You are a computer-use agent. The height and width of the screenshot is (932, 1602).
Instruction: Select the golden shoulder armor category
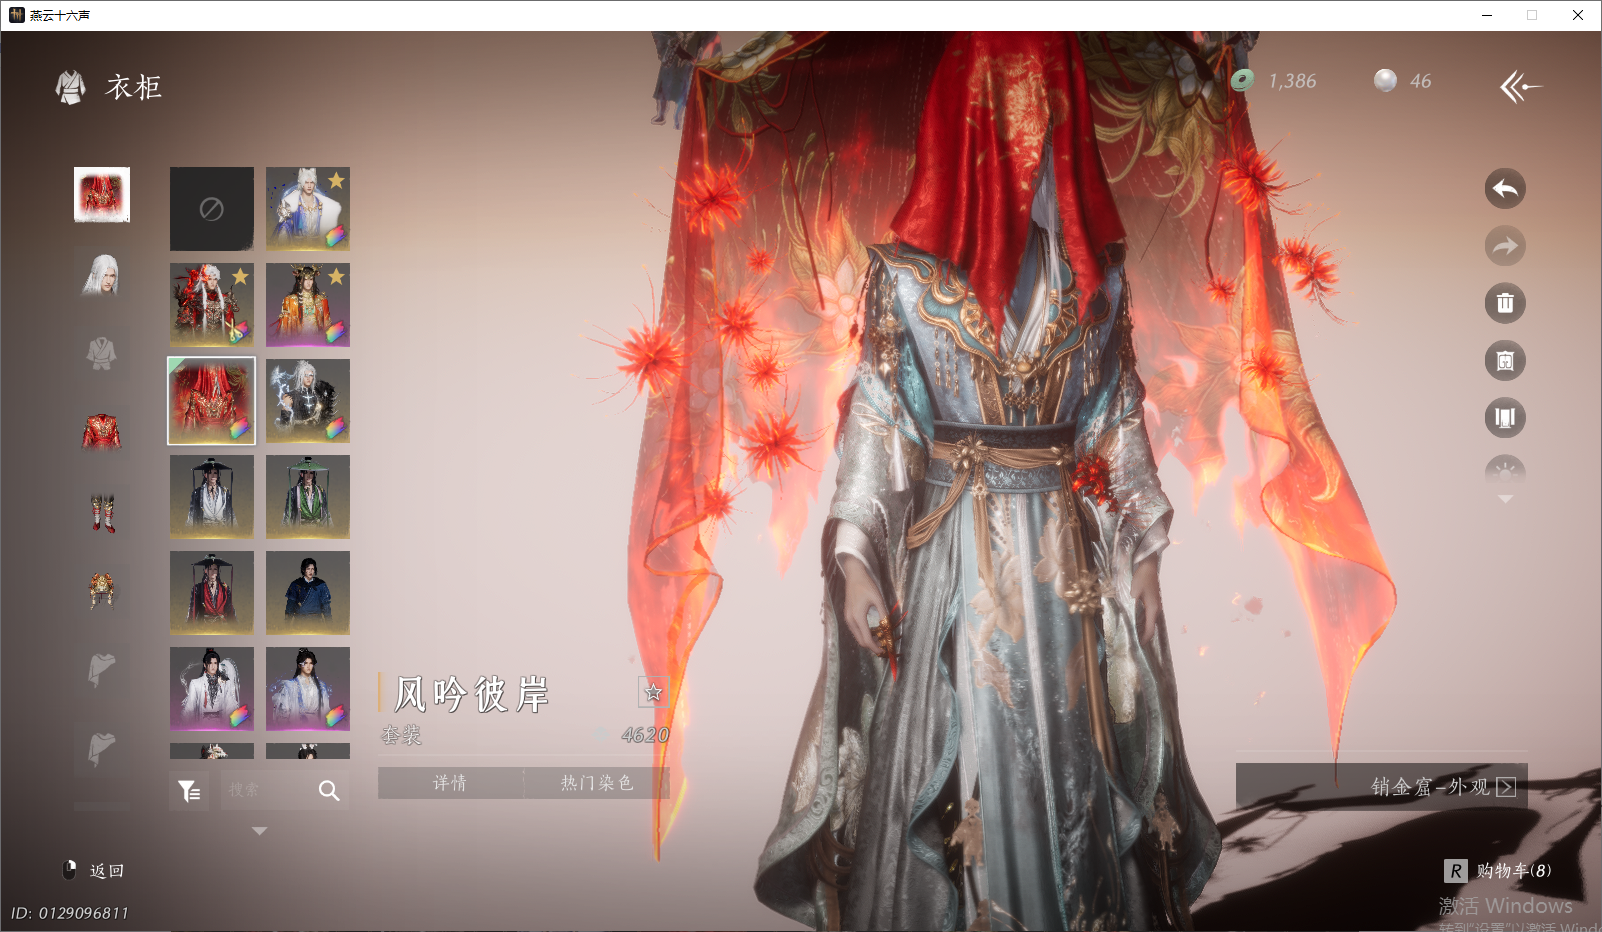102,591
